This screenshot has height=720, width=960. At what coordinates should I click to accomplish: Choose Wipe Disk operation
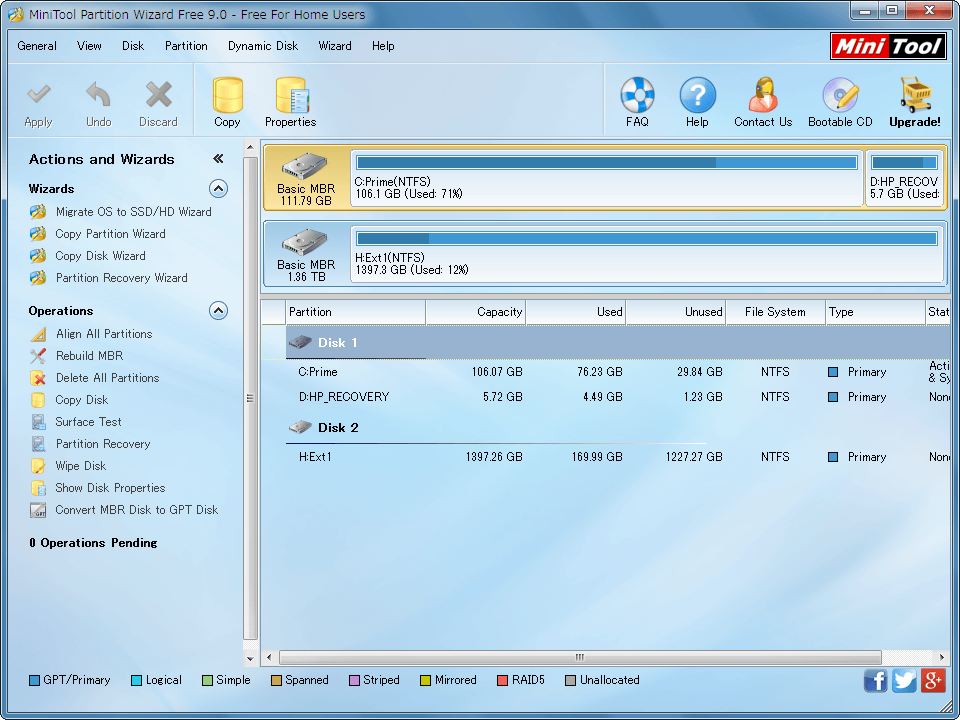80,466
